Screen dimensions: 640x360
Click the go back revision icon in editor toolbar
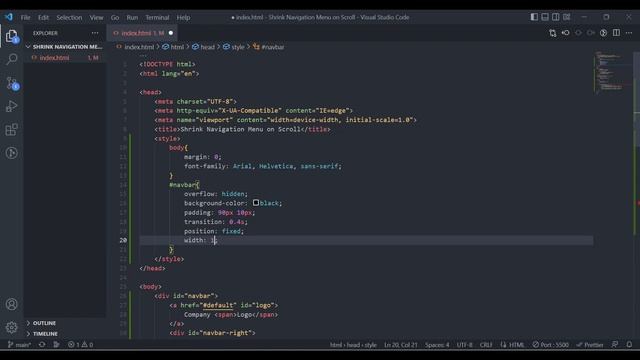565,33
